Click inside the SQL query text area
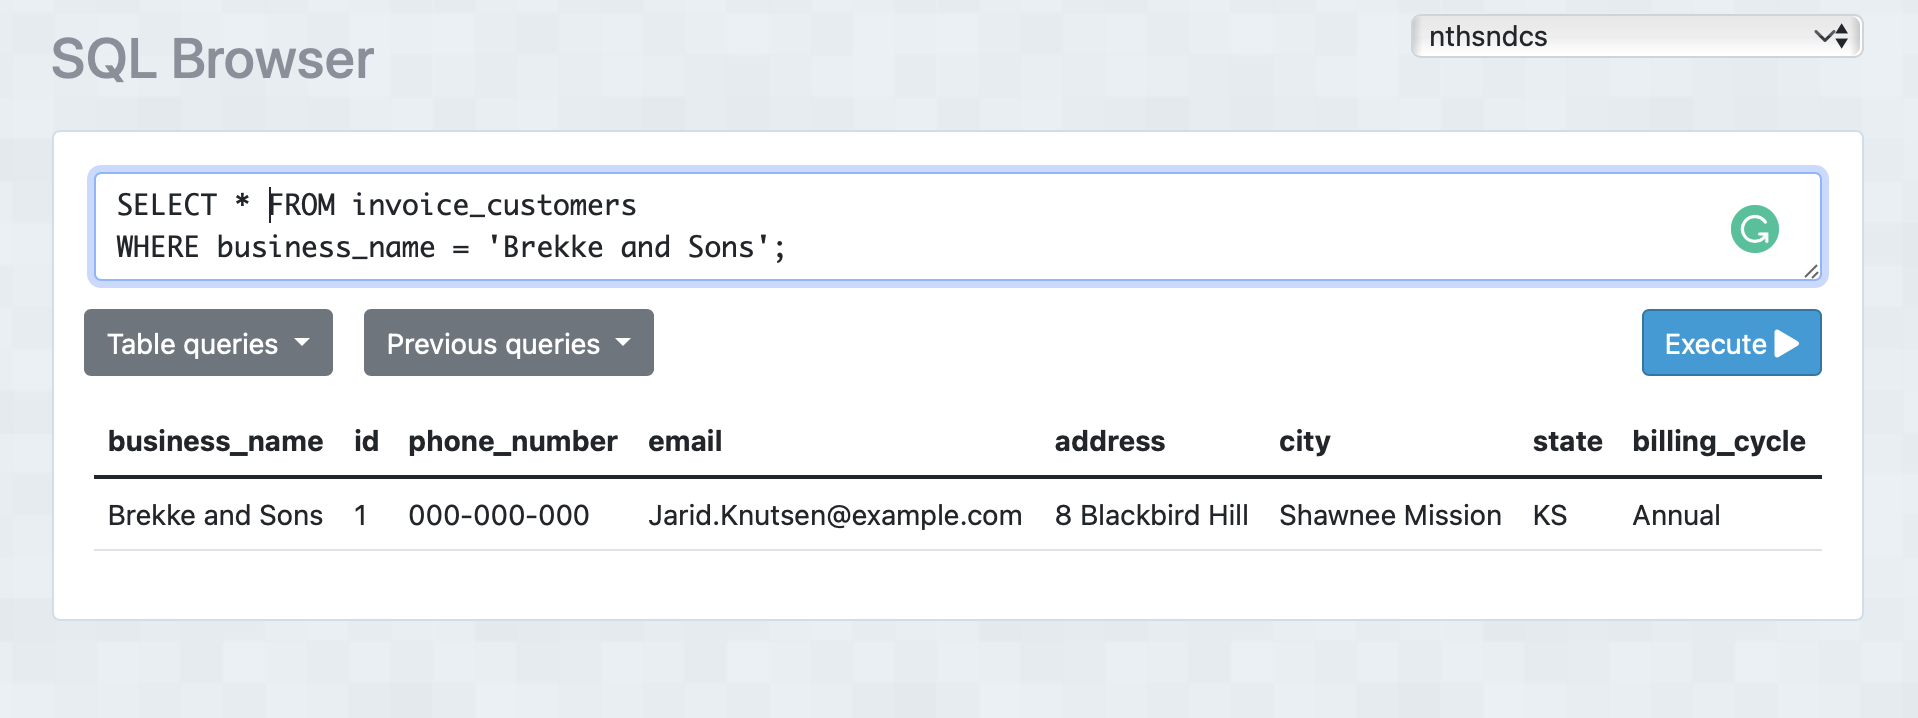 click(x=958, y=227)
